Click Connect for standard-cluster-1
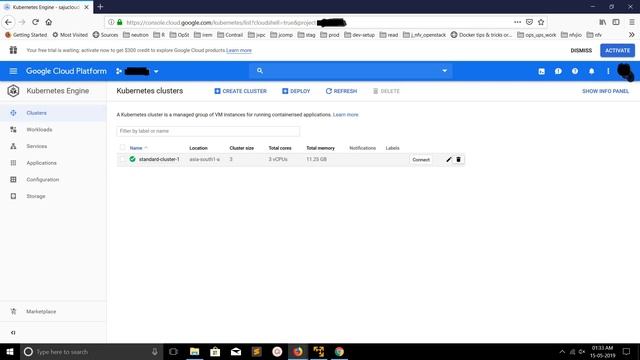 [421, 160]
